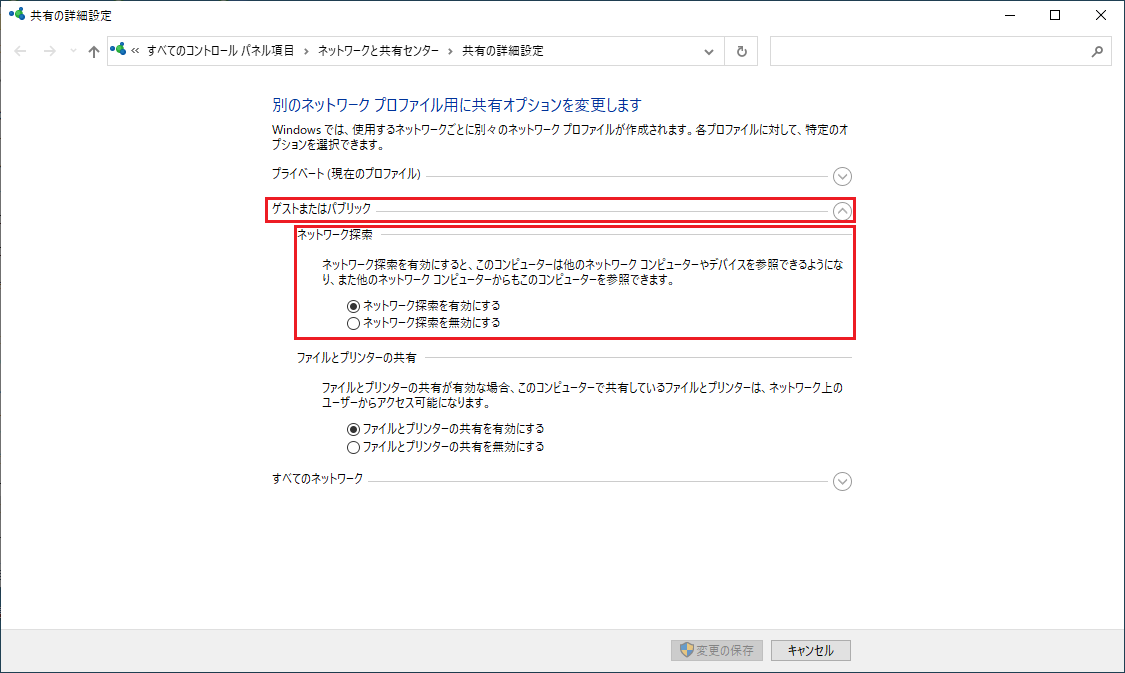Click the network icon in address bar

pyautogui.click(x=119, y=50)
